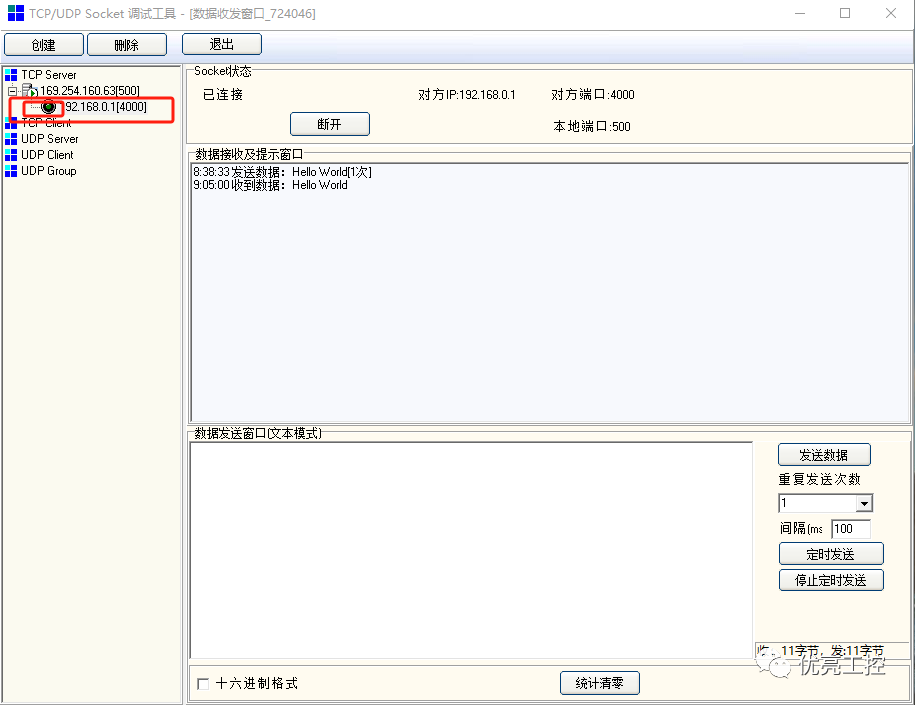Click the 间隔 interval field showing 100
Viewport: 915px width, 705px height.
[x=851, y=529]
